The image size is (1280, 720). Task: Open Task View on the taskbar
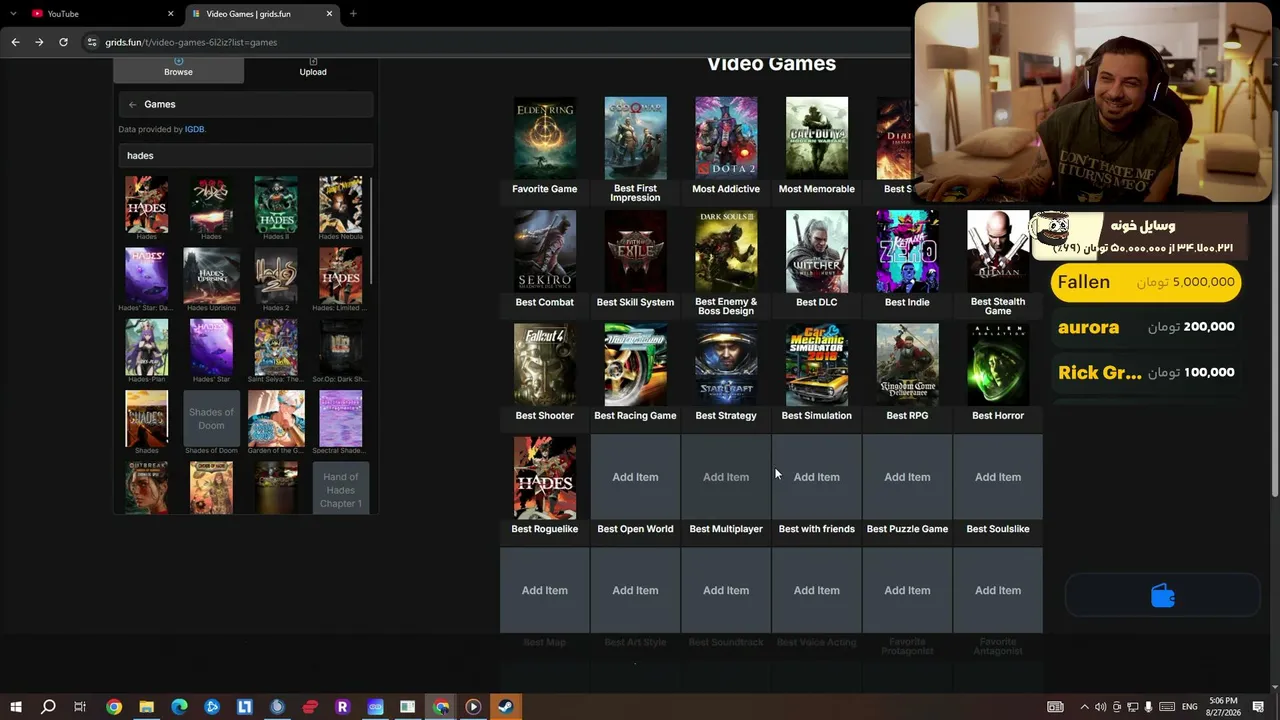80,707
